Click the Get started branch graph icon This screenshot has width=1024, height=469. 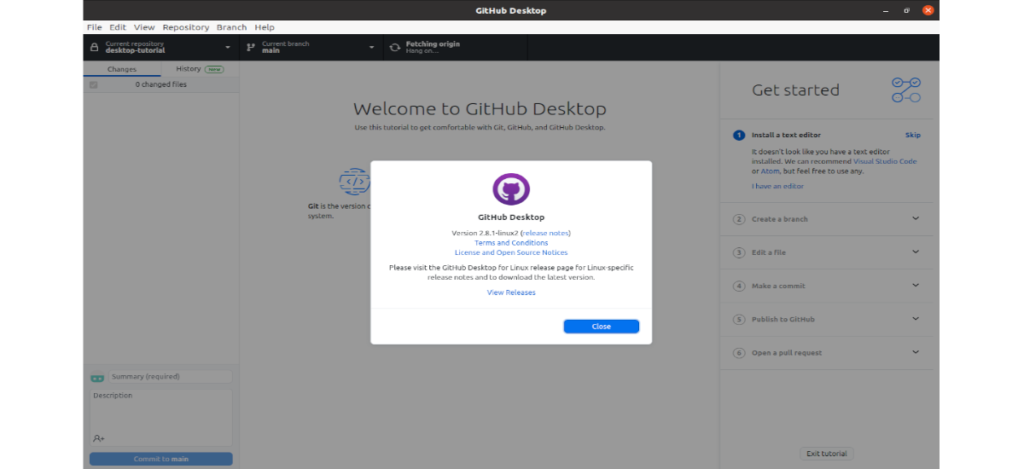[906, 90]
